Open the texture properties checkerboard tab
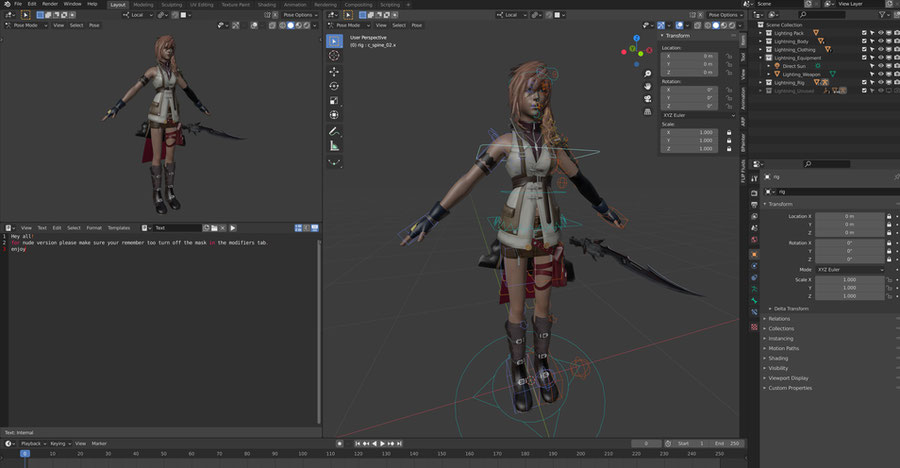The width and height of the screenshot is (900, 468). [x=754, y=327]
